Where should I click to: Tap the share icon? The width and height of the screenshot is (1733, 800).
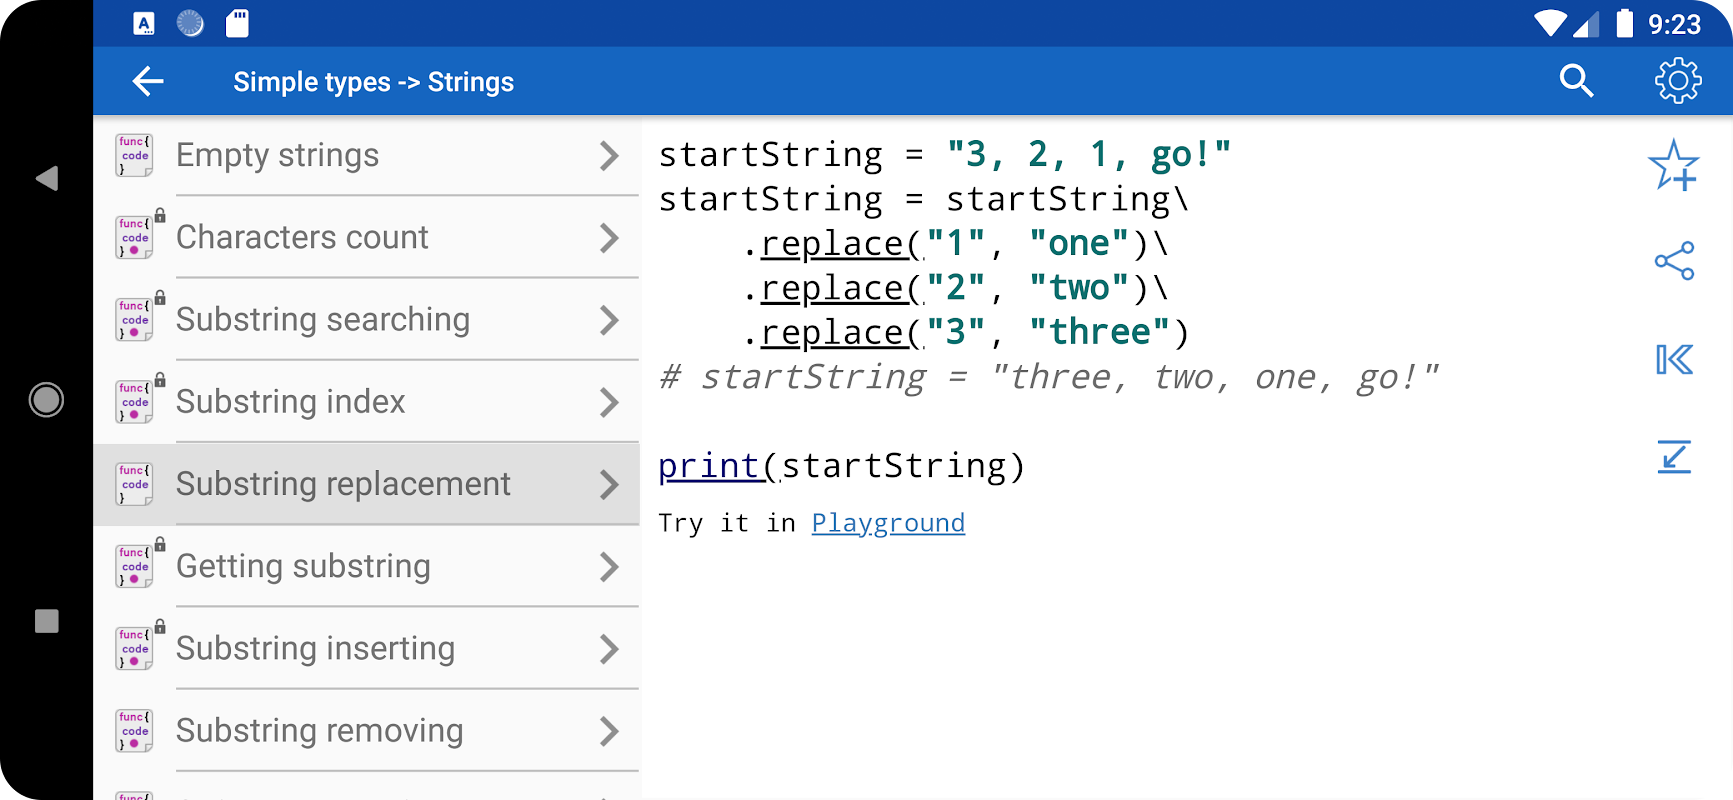(x=1674, y=261)
